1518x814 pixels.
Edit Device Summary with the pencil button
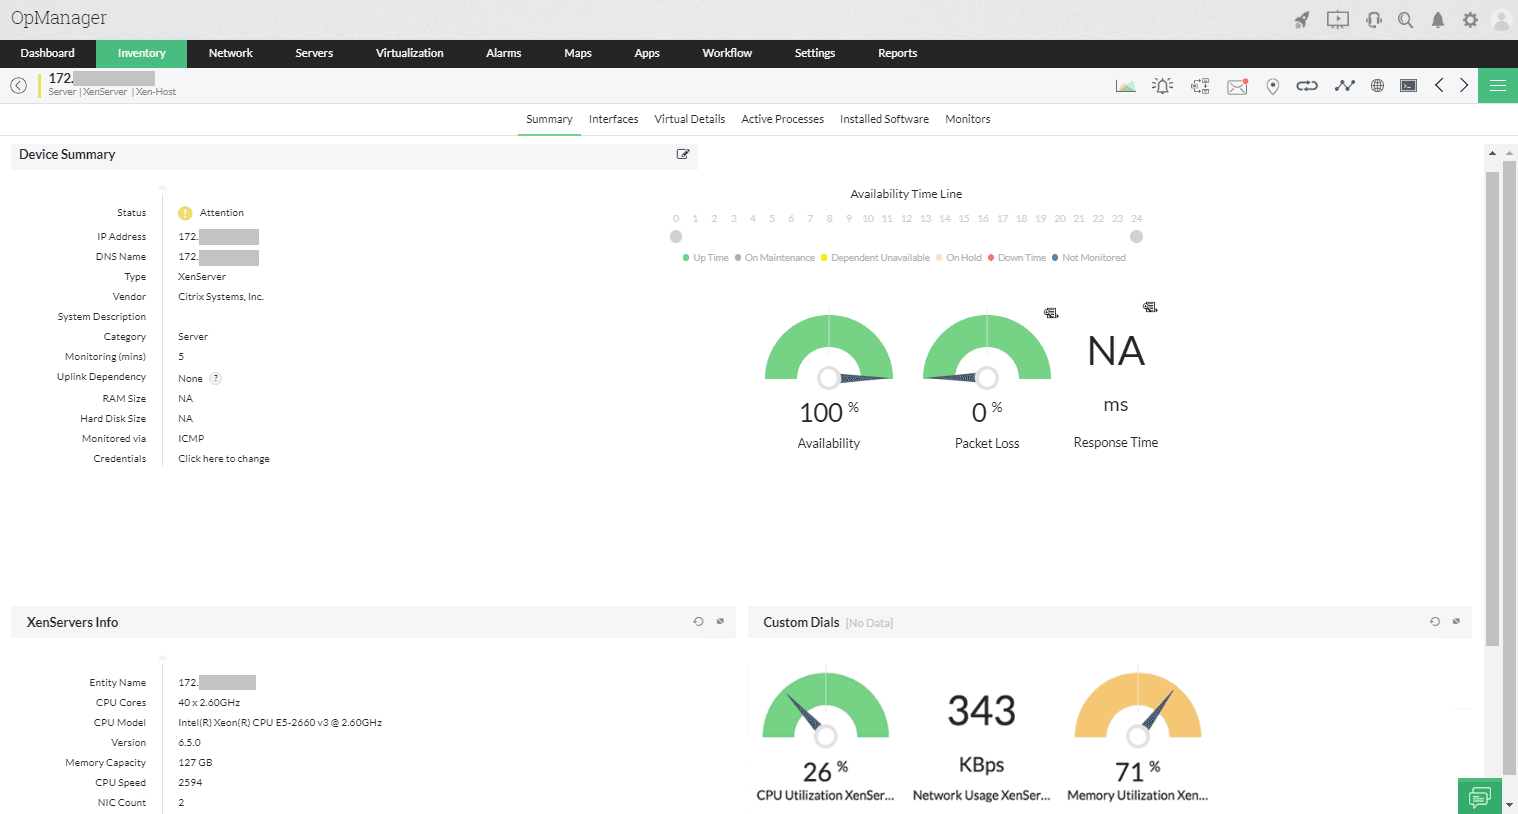pos(683,154)
